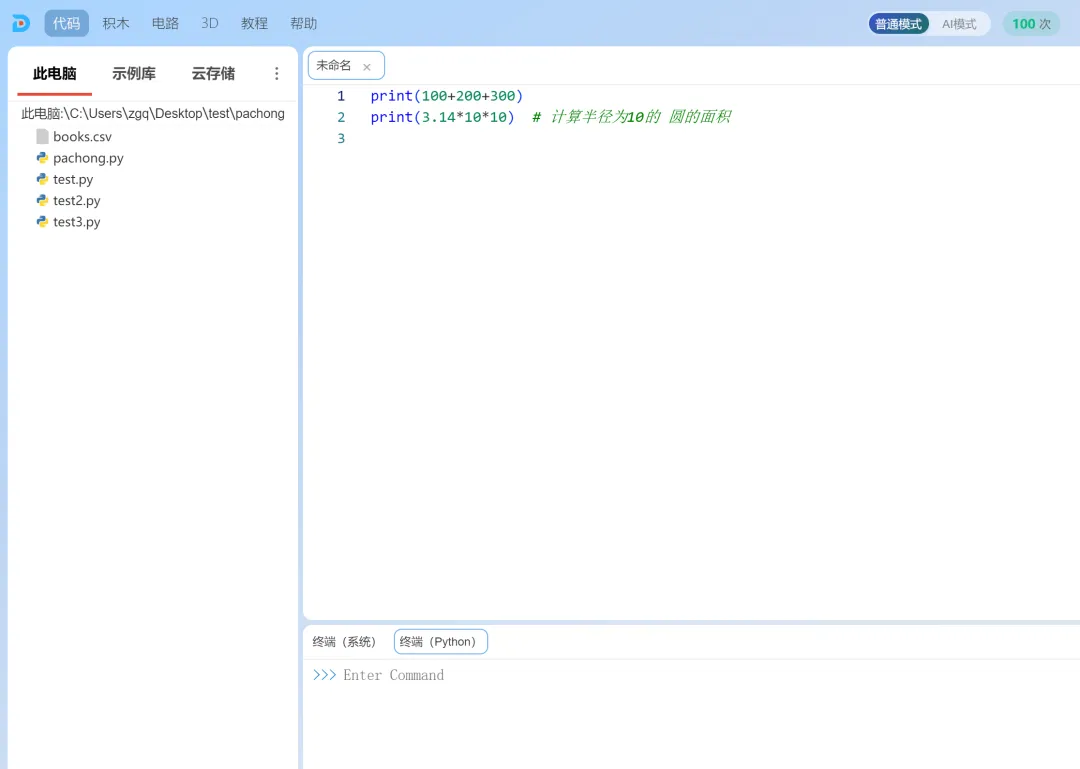Switch to 终端（系统）tab
Viewport: 1080px width, 769px height.
coord(344,642)
